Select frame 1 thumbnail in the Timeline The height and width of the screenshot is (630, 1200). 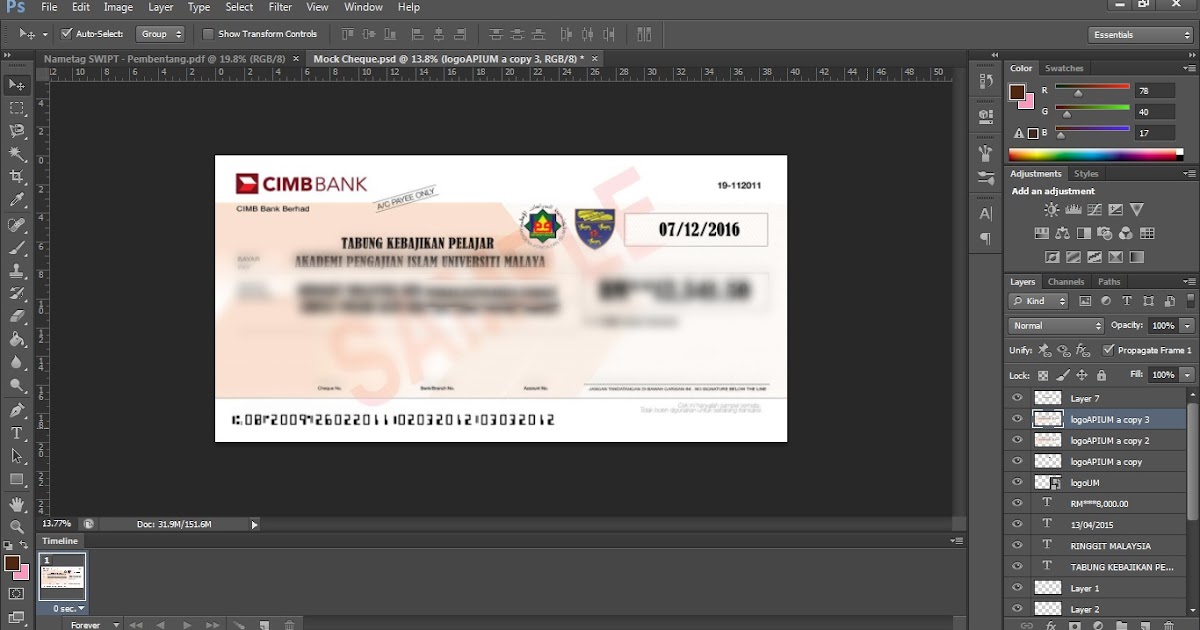pyautogui.click(x=62, y=578)
